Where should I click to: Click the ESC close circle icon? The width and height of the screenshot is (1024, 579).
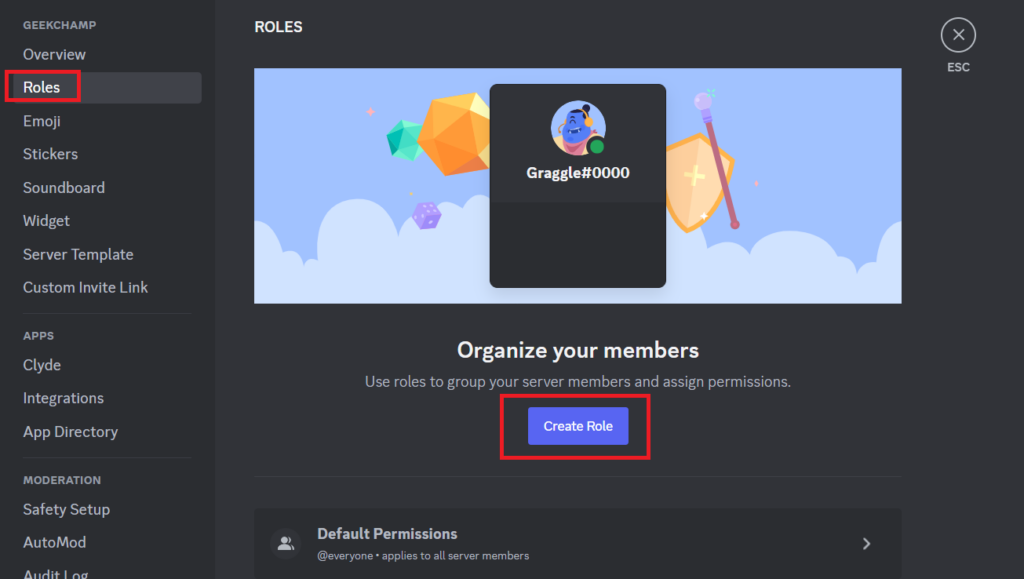pos(958,35)
